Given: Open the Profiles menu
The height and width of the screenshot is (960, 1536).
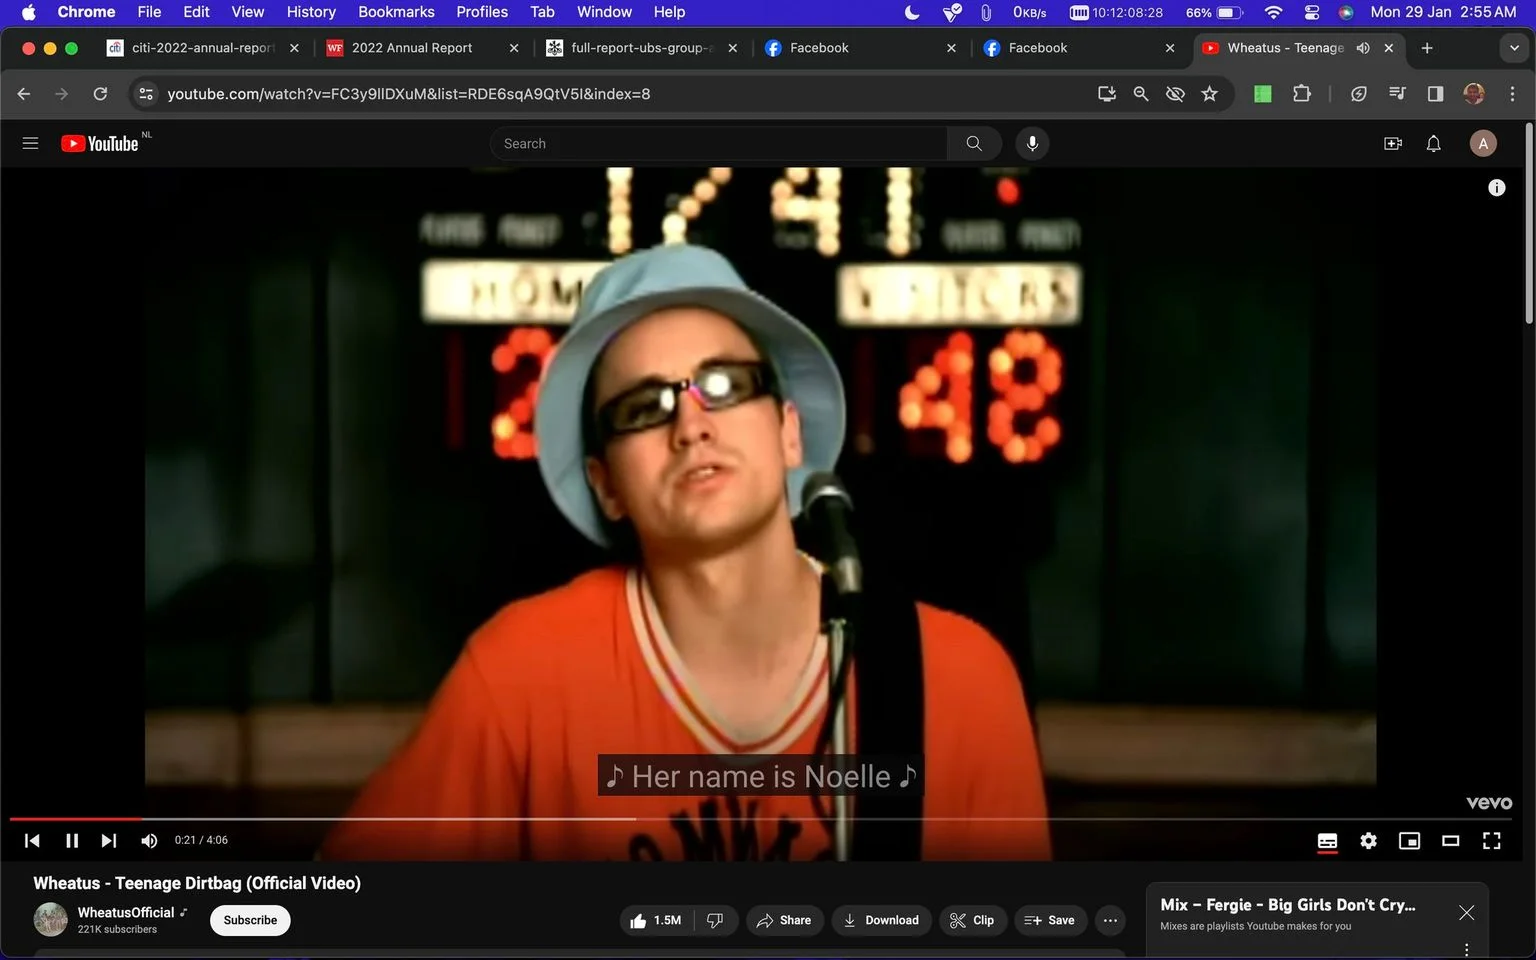Looking at the screenshot, I should click(x=482, y=12).
